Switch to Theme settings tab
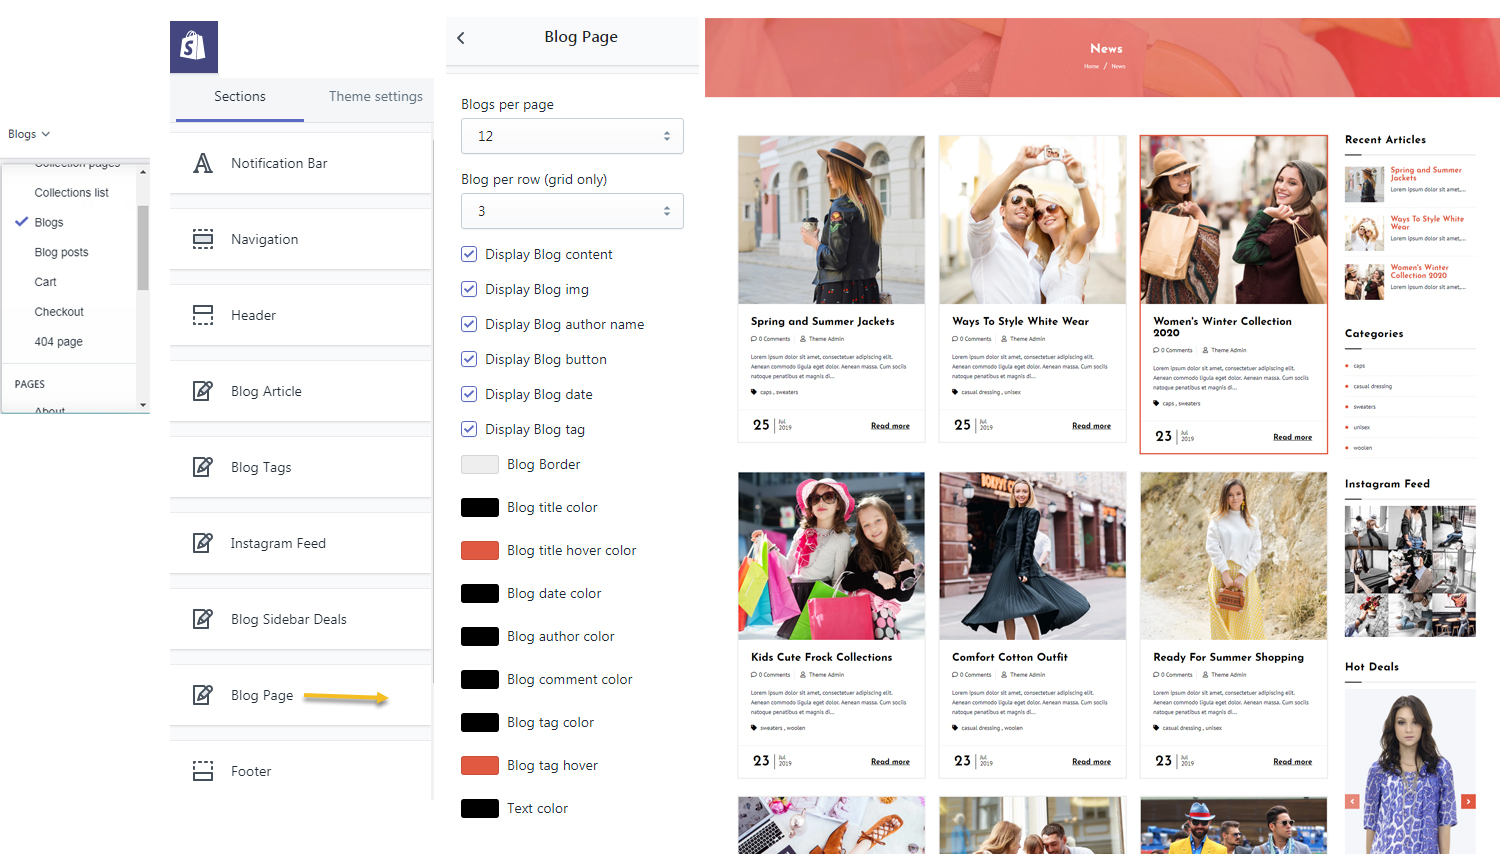 375,96
